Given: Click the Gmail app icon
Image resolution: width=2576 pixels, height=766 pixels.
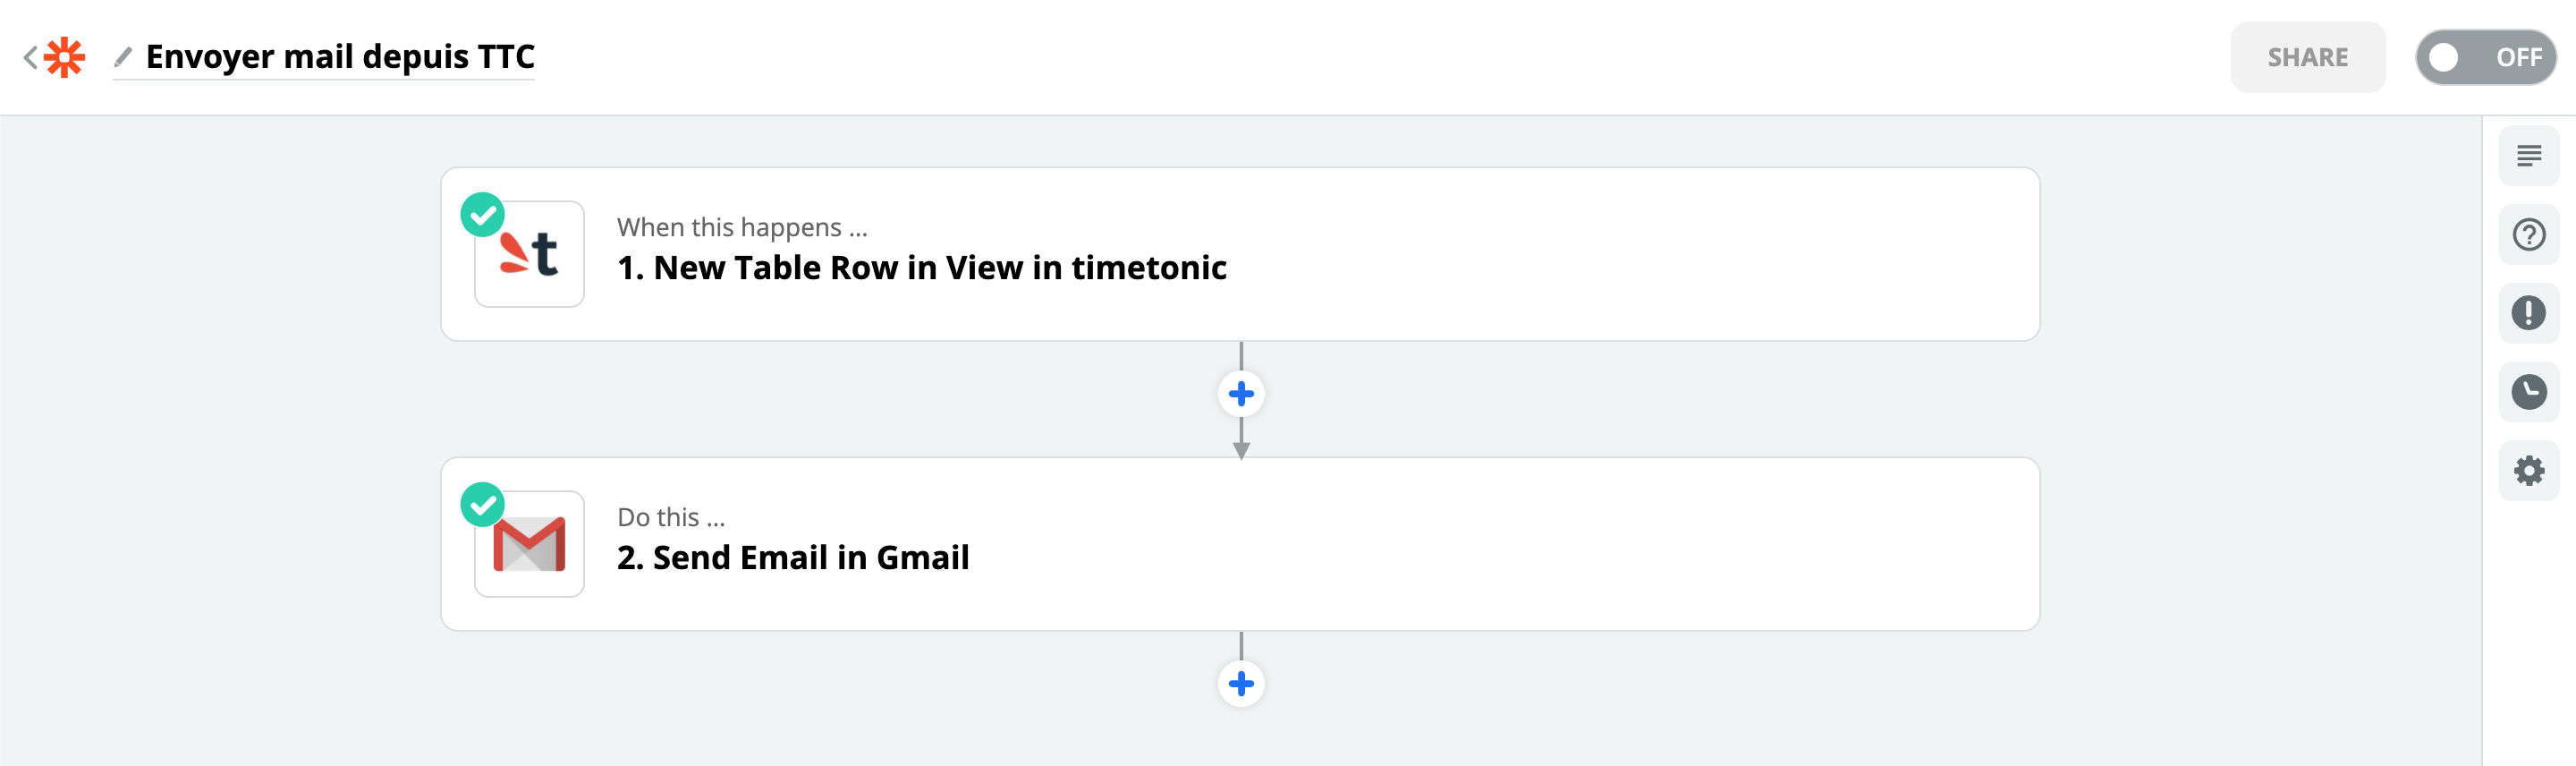Looking at the screenshot, I should coord(529,544).
